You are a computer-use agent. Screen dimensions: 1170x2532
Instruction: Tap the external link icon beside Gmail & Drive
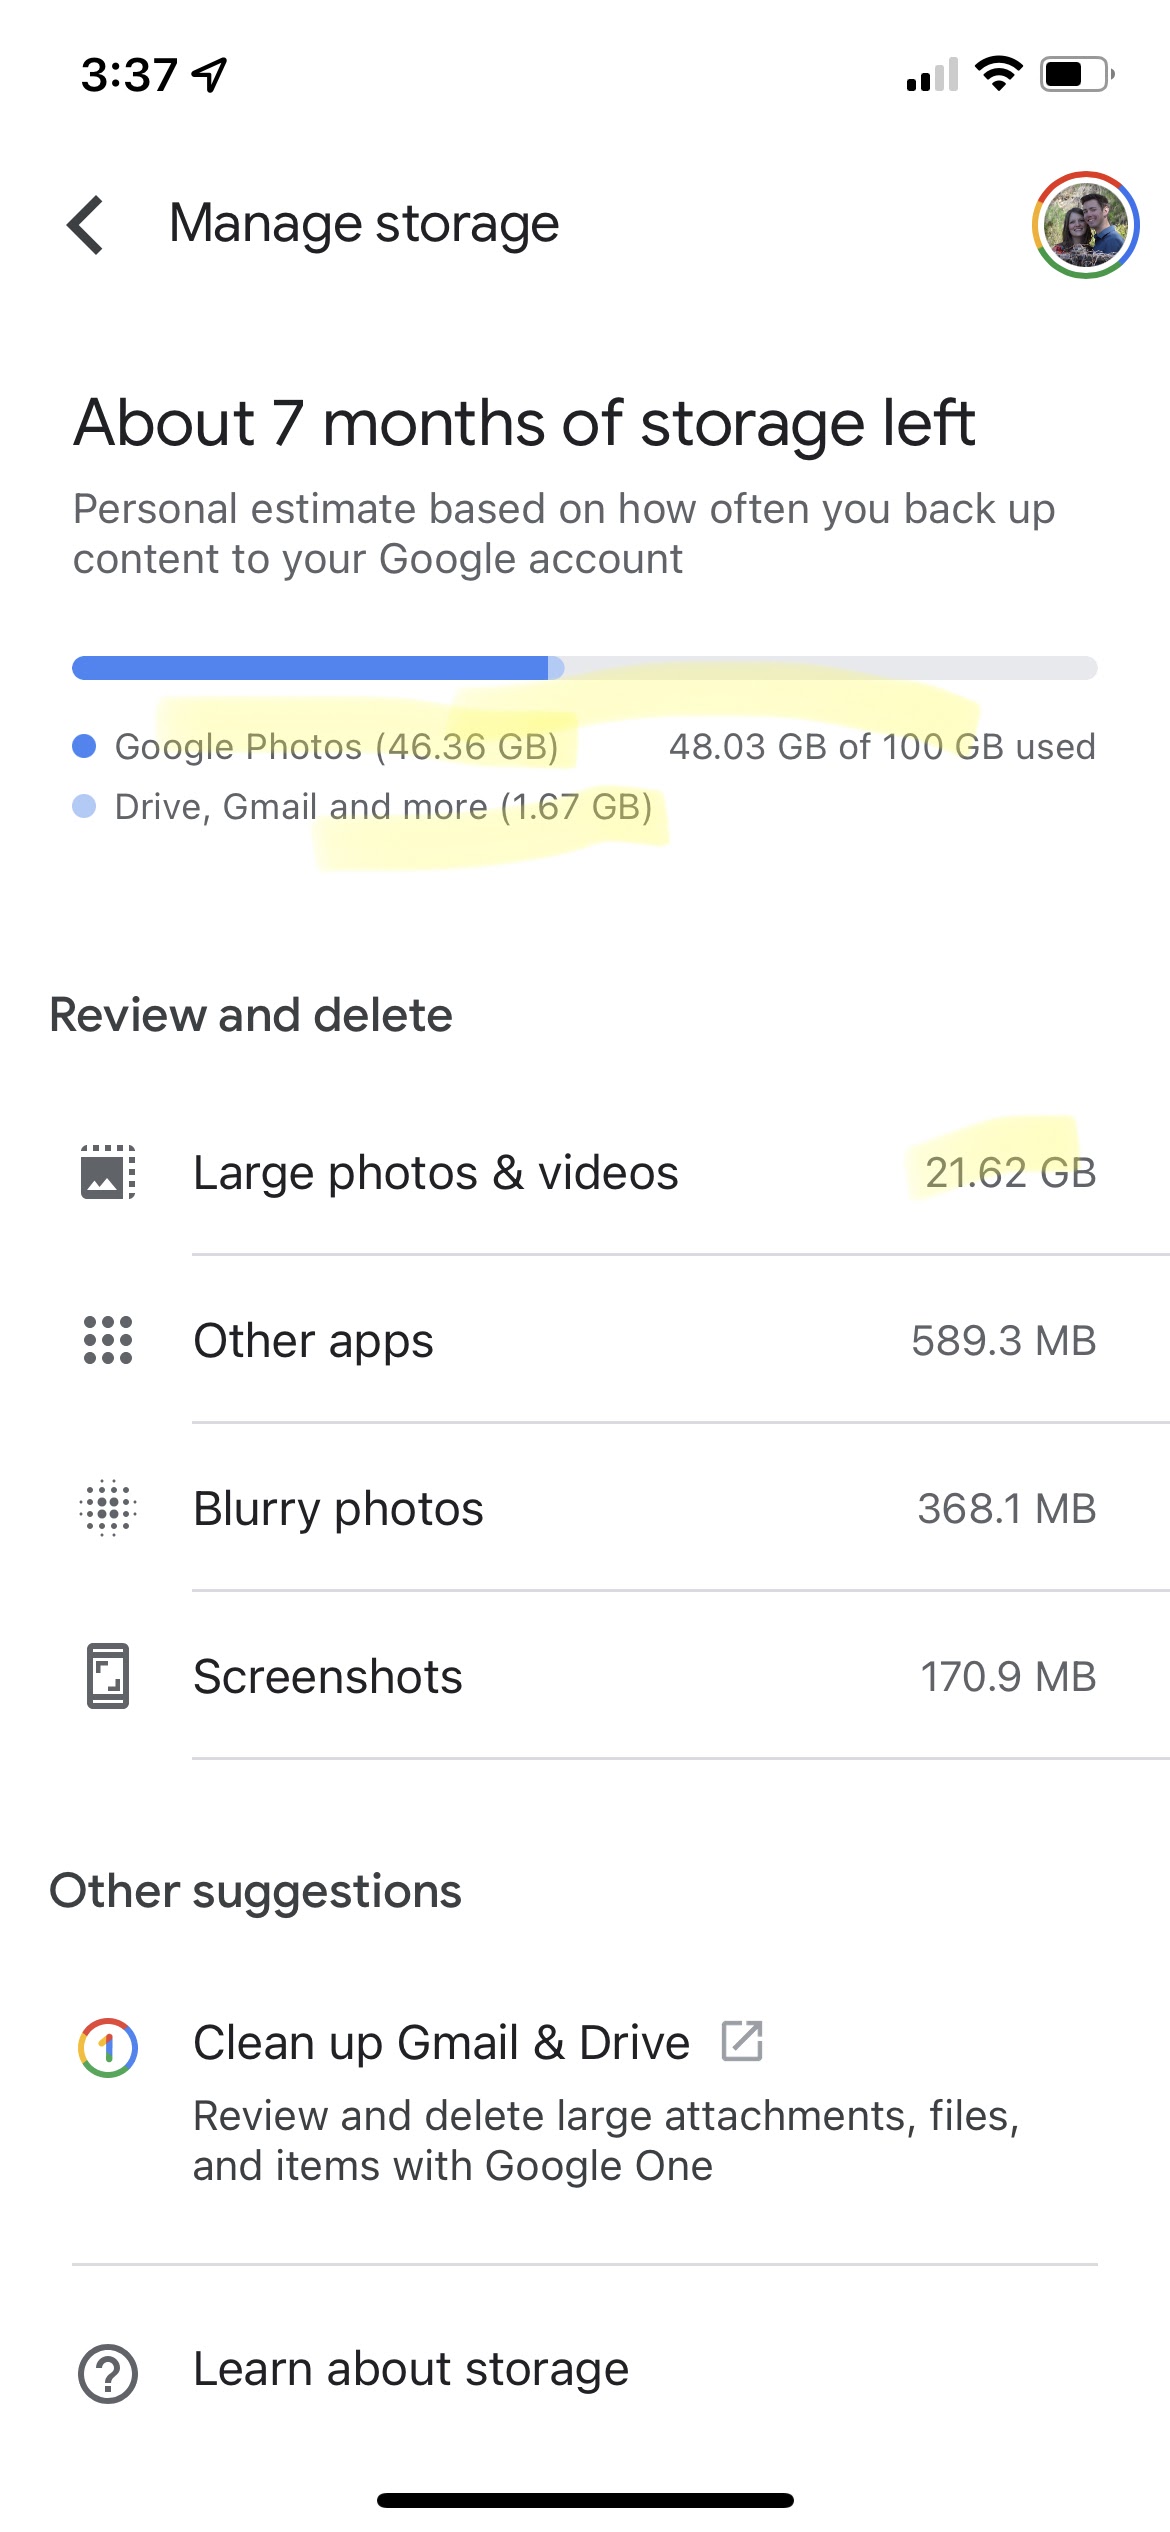pyautogui.click(x=742, y=2041)
